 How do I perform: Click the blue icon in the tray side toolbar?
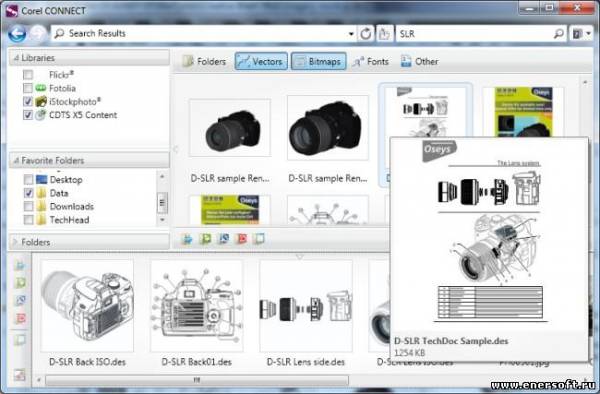pyautogui.click(x=20, y=265)
